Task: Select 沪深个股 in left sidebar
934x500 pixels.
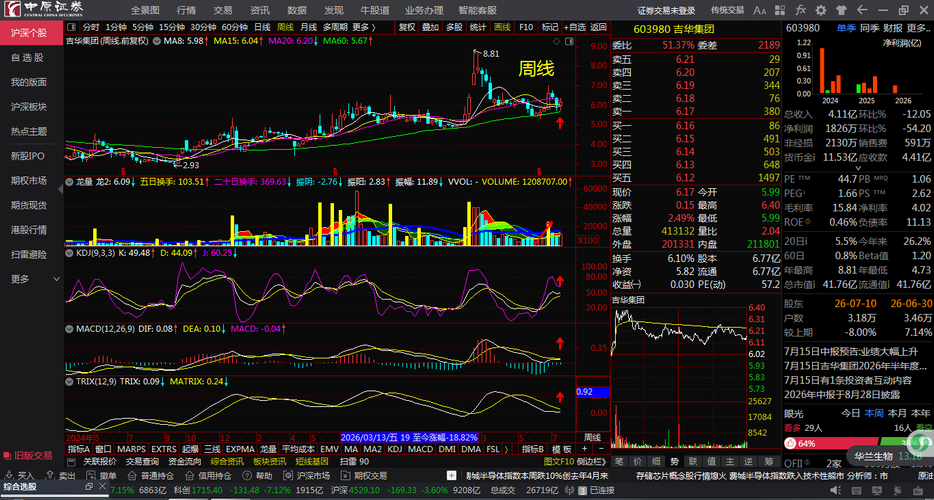Action: click(x=32, y=33)
